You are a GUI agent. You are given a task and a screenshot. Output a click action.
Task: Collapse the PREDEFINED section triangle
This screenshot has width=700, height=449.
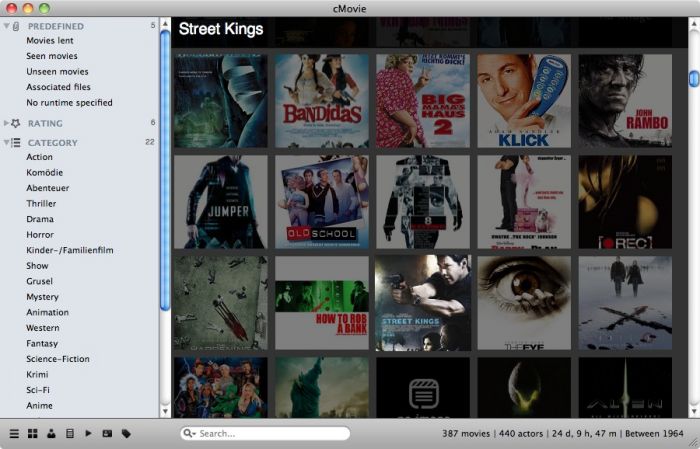coord(6,26)
